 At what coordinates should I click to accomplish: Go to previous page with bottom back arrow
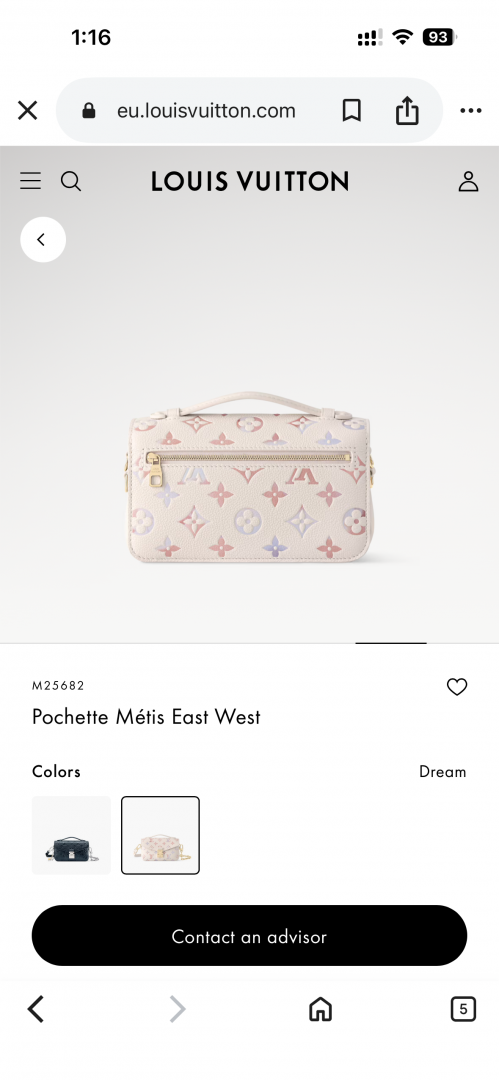36,1010
